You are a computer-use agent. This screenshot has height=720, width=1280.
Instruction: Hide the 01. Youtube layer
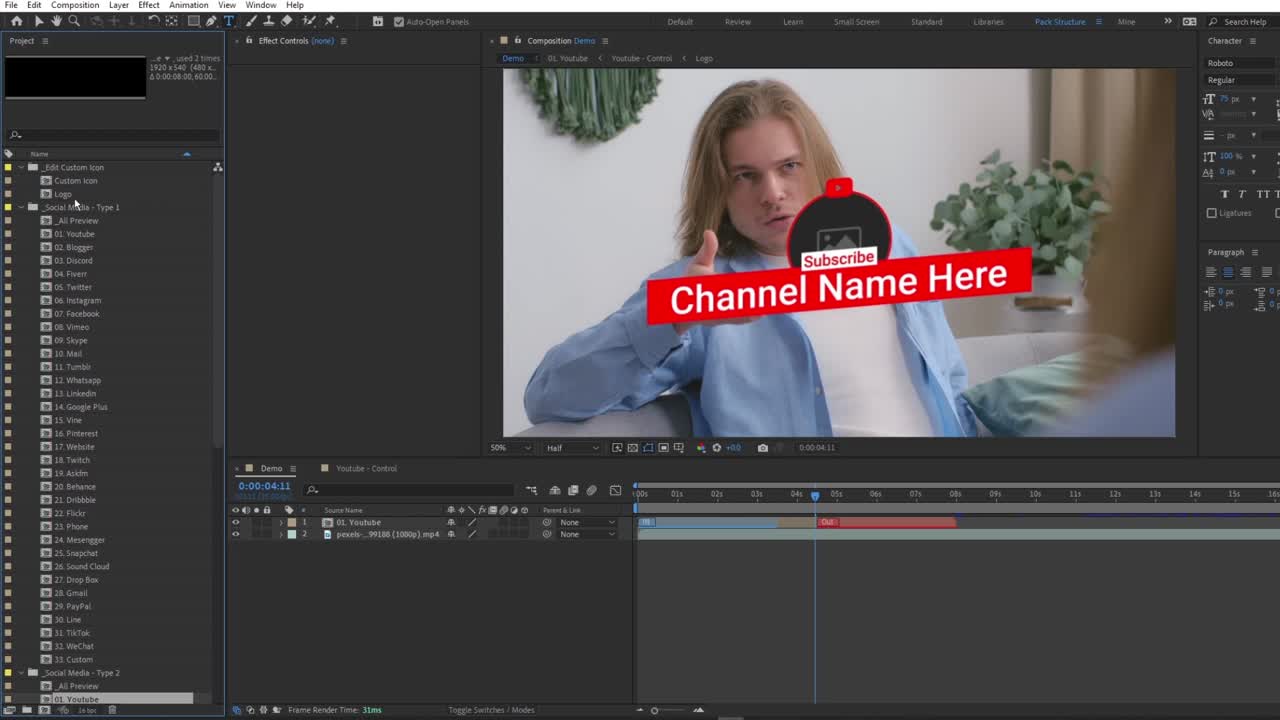pyautogui.click(x=236, y=522)
